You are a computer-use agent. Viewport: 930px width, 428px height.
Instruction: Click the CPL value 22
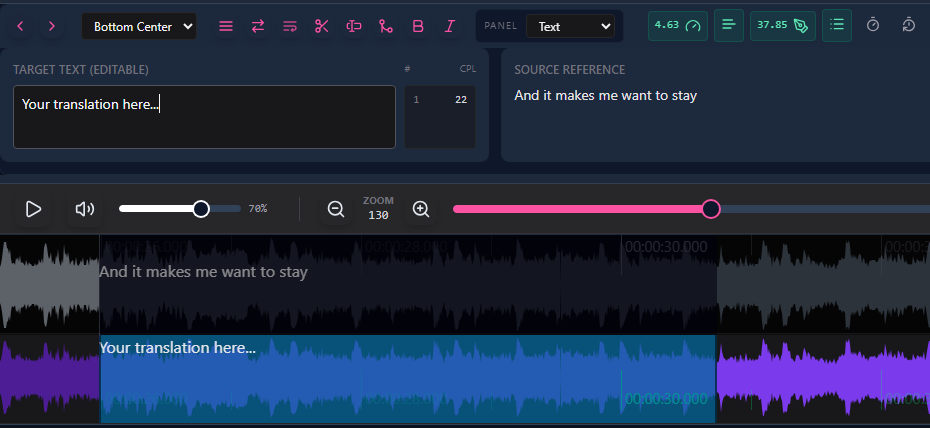click(x=461, y=100)
